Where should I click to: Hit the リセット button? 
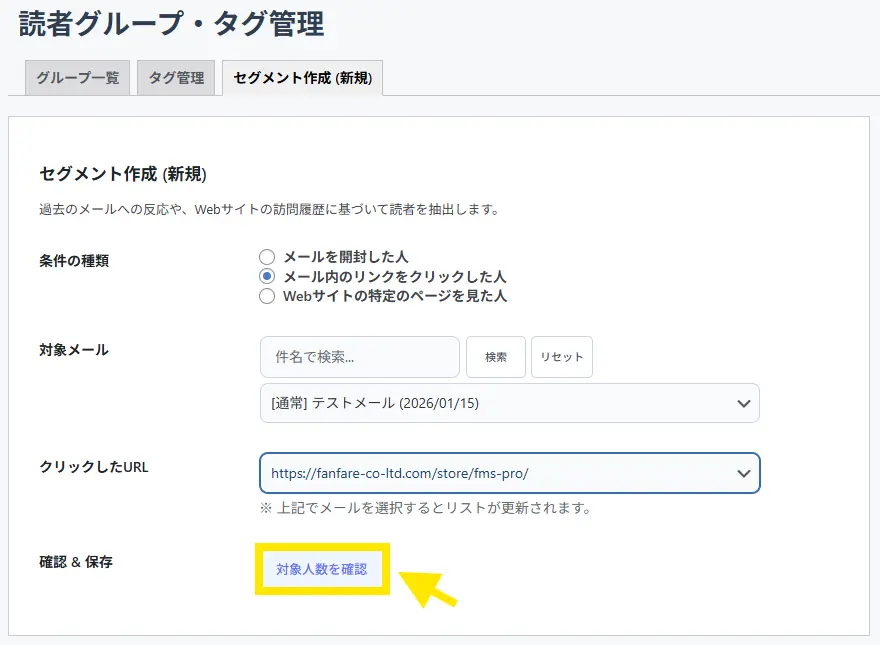(561, 357)
